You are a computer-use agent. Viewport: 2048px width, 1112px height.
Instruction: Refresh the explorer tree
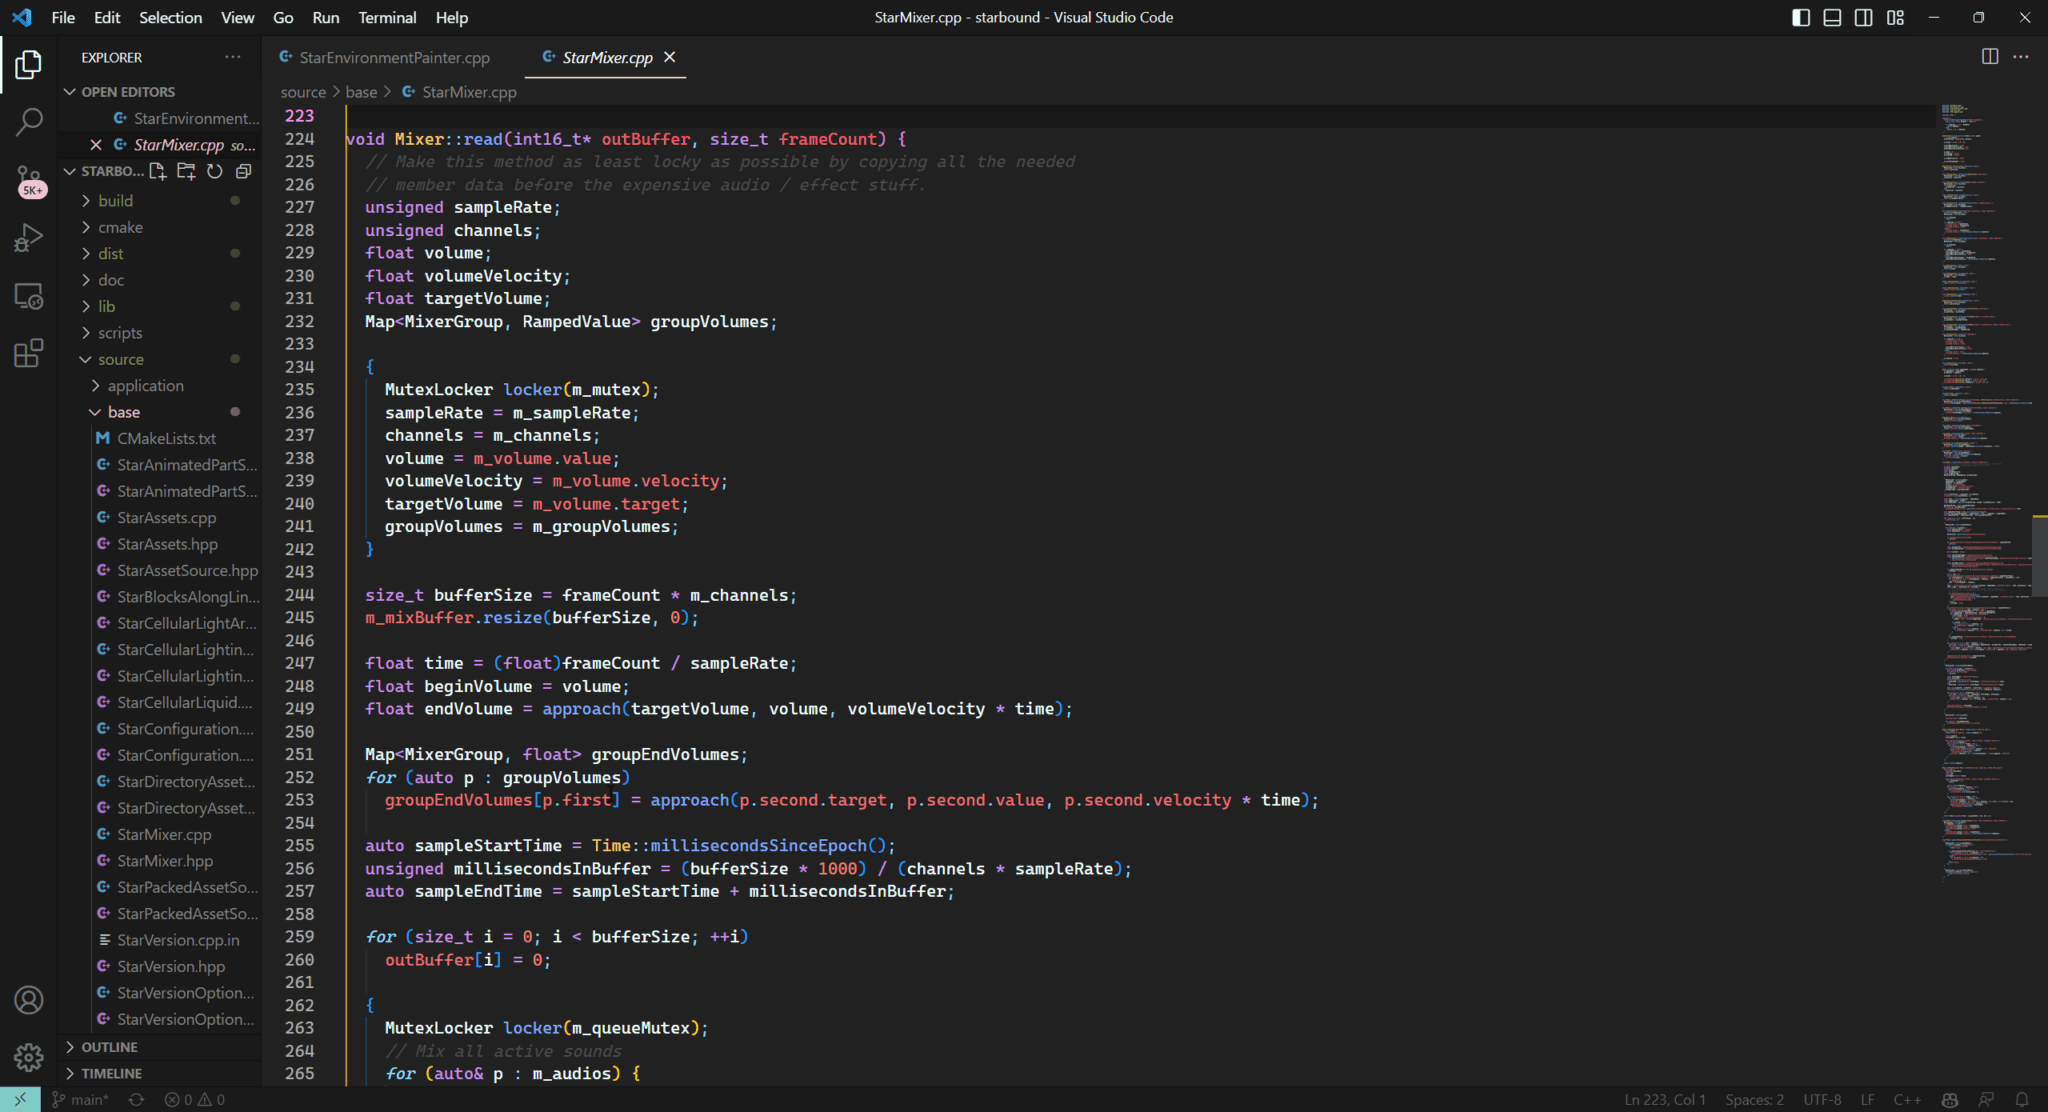214,172
